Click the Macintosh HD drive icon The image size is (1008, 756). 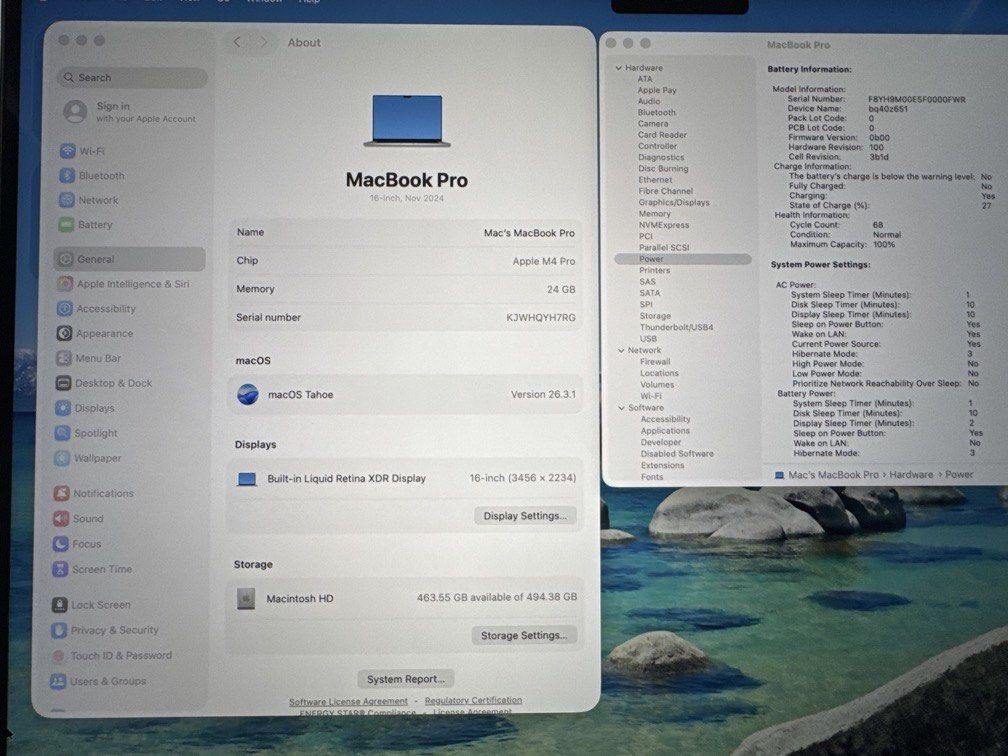tap(246, 598)
